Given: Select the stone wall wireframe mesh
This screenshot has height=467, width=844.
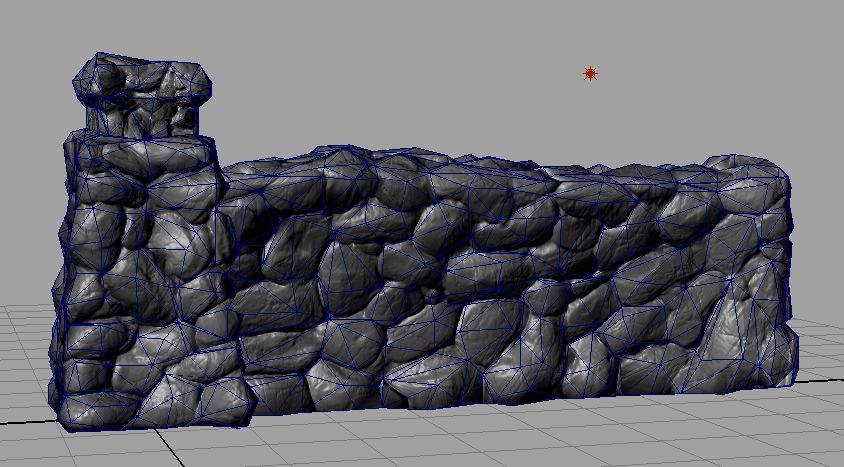Looking at the screenshot, I should click(x=423, y=242).
